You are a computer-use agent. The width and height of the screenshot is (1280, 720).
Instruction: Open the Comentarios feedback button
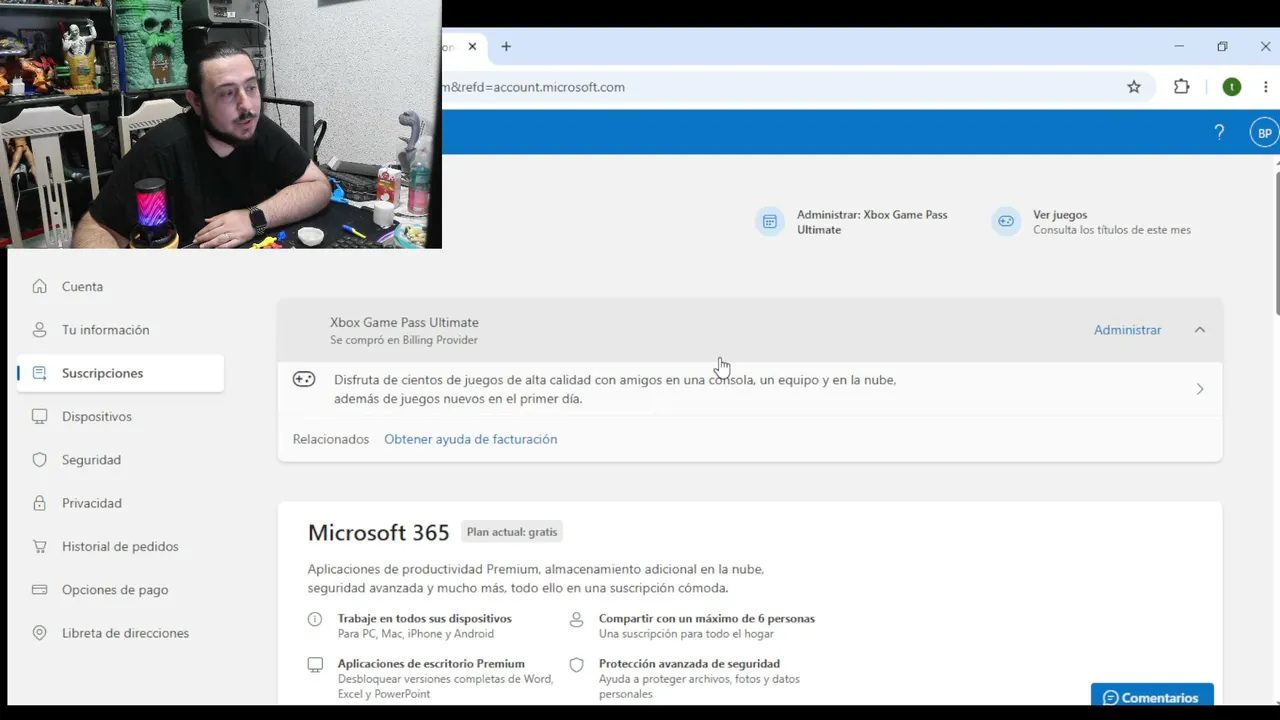[x=1152, y=697]
